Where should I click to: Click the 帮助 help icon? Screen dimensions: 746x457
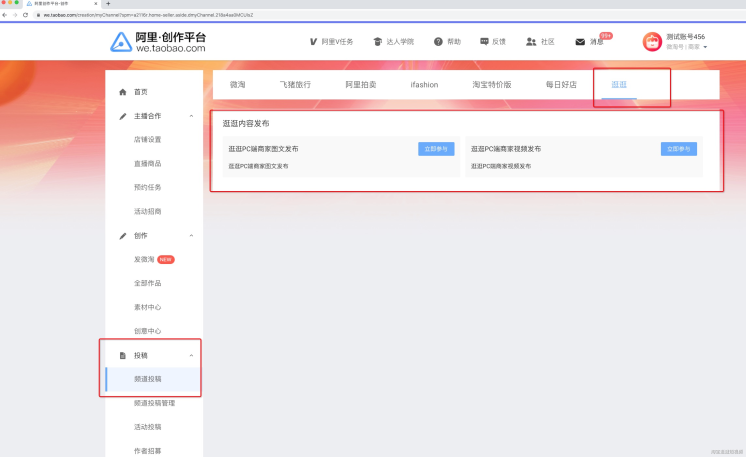point(438,42)
